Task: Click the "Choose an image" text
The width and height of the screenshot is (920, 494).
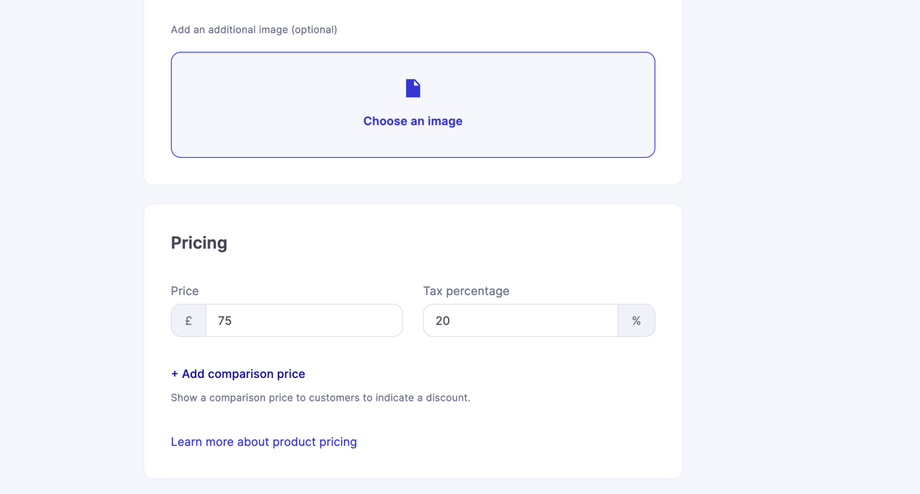Action: click(413, 121)
